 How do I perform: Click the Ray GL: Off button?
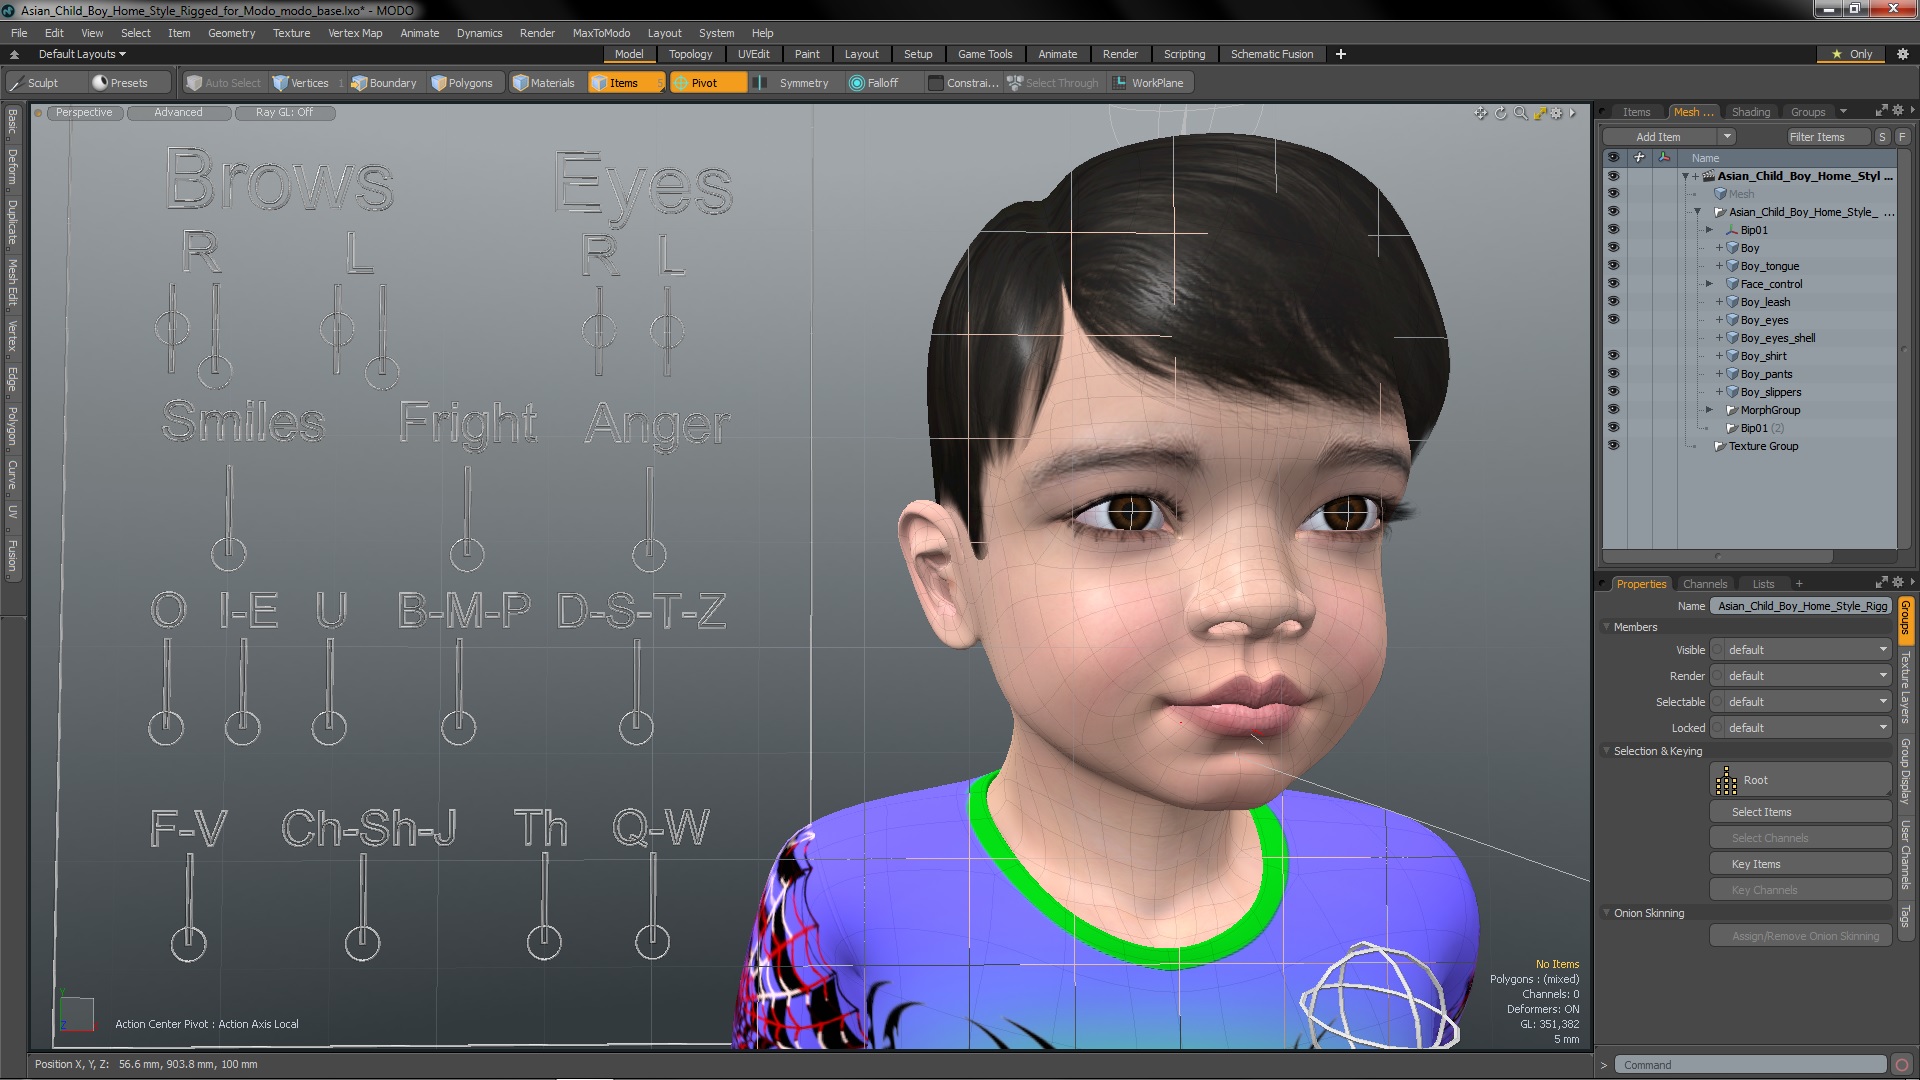coord(284,113)
